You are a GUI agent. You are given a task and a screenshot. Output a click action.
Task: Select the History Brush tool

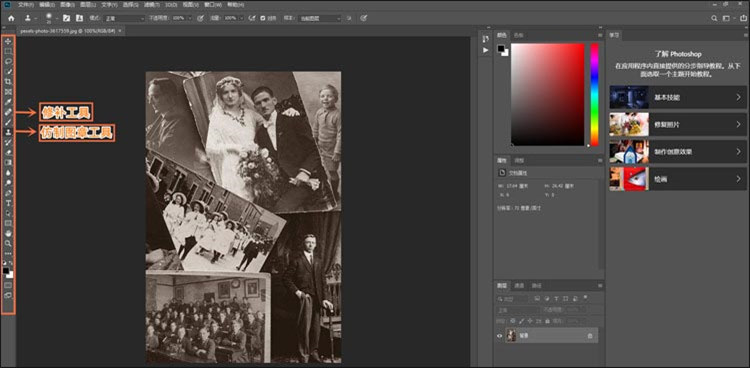pyautogui.click(x=8, y=142)
